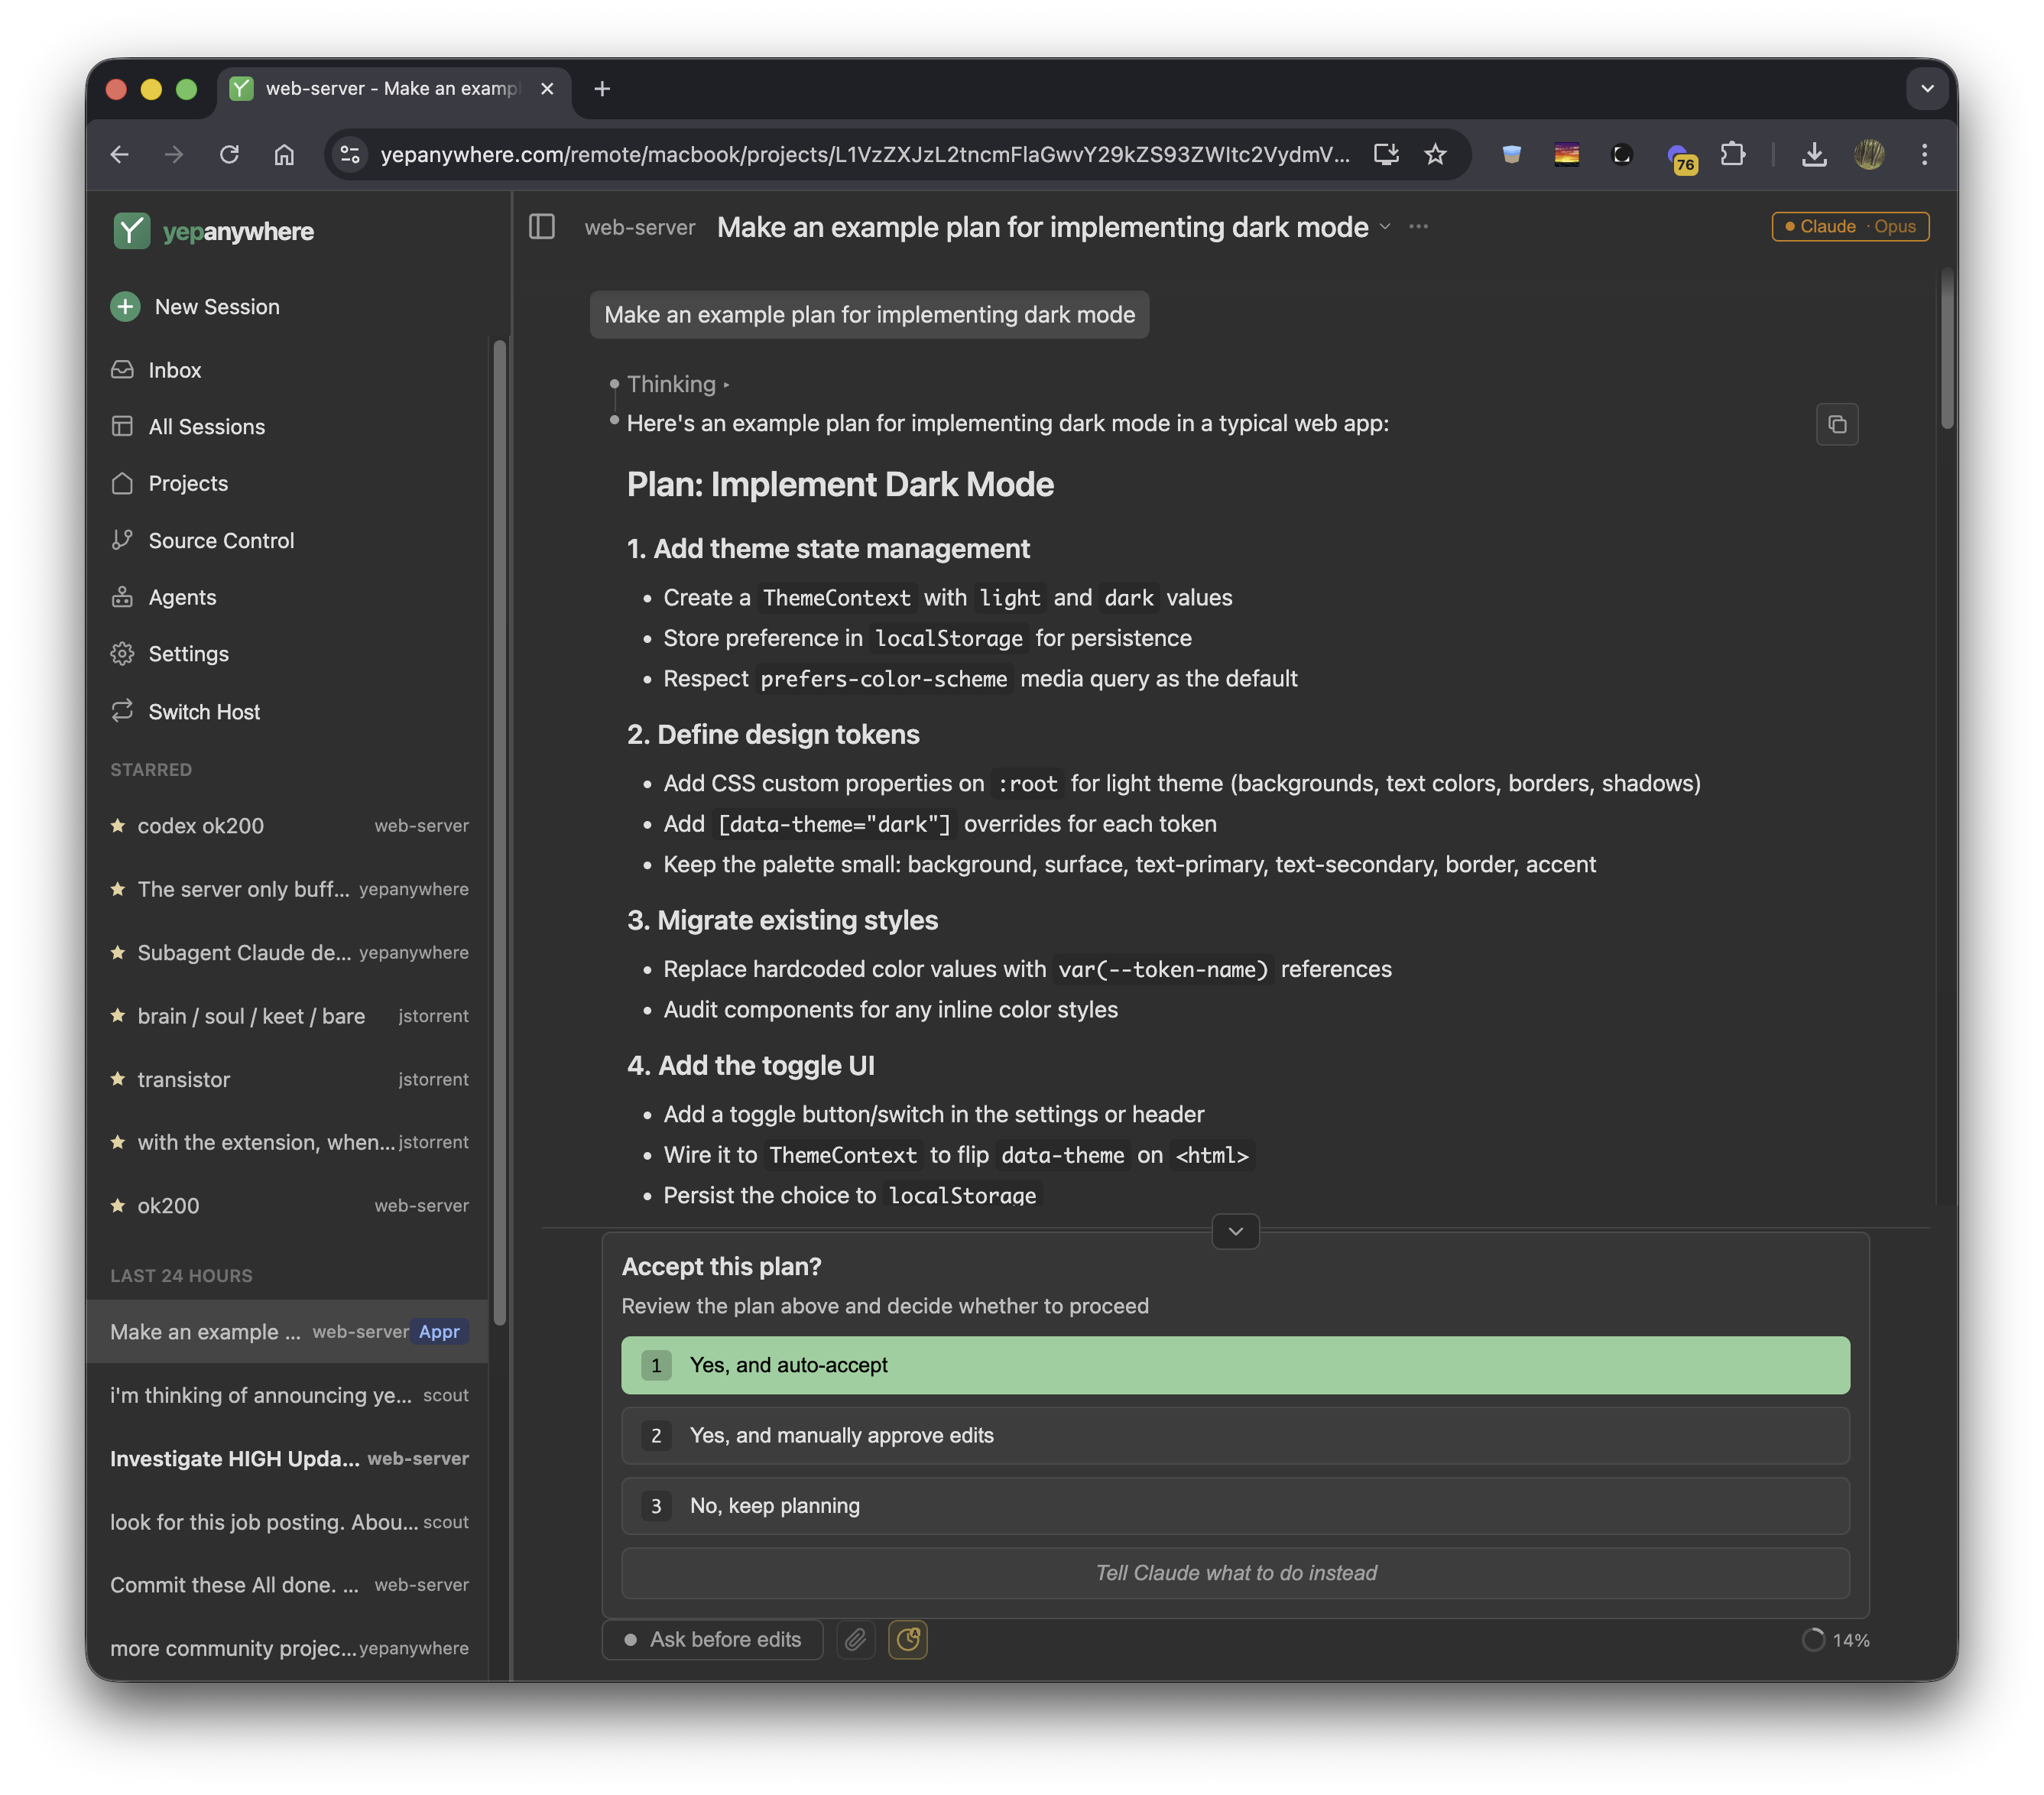Collapse the plan approval panel chevron
2044x1795 pixels.
click(1235, 1231)
